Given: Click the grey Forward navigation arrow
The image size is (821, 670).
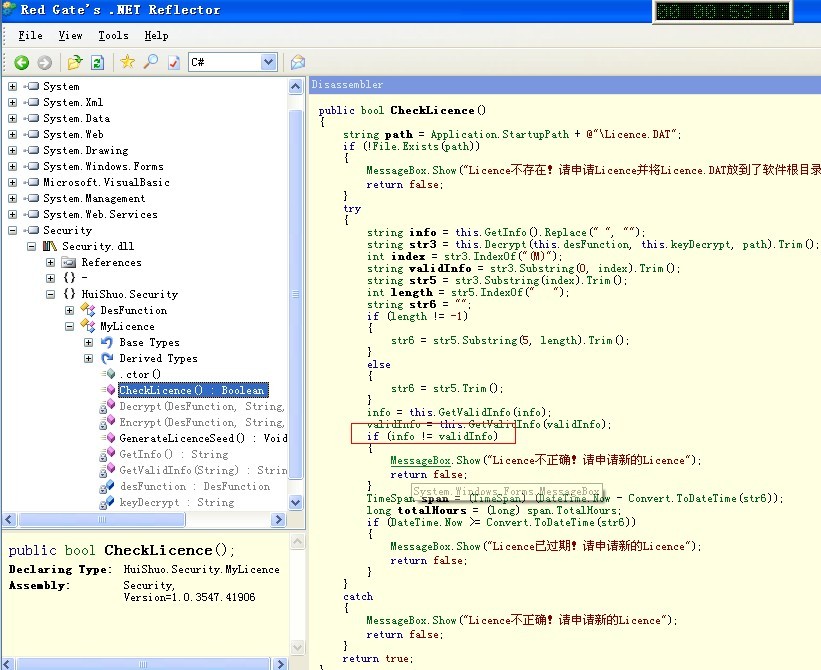Looking at the screenshot, I should click(x=45, y=63).
